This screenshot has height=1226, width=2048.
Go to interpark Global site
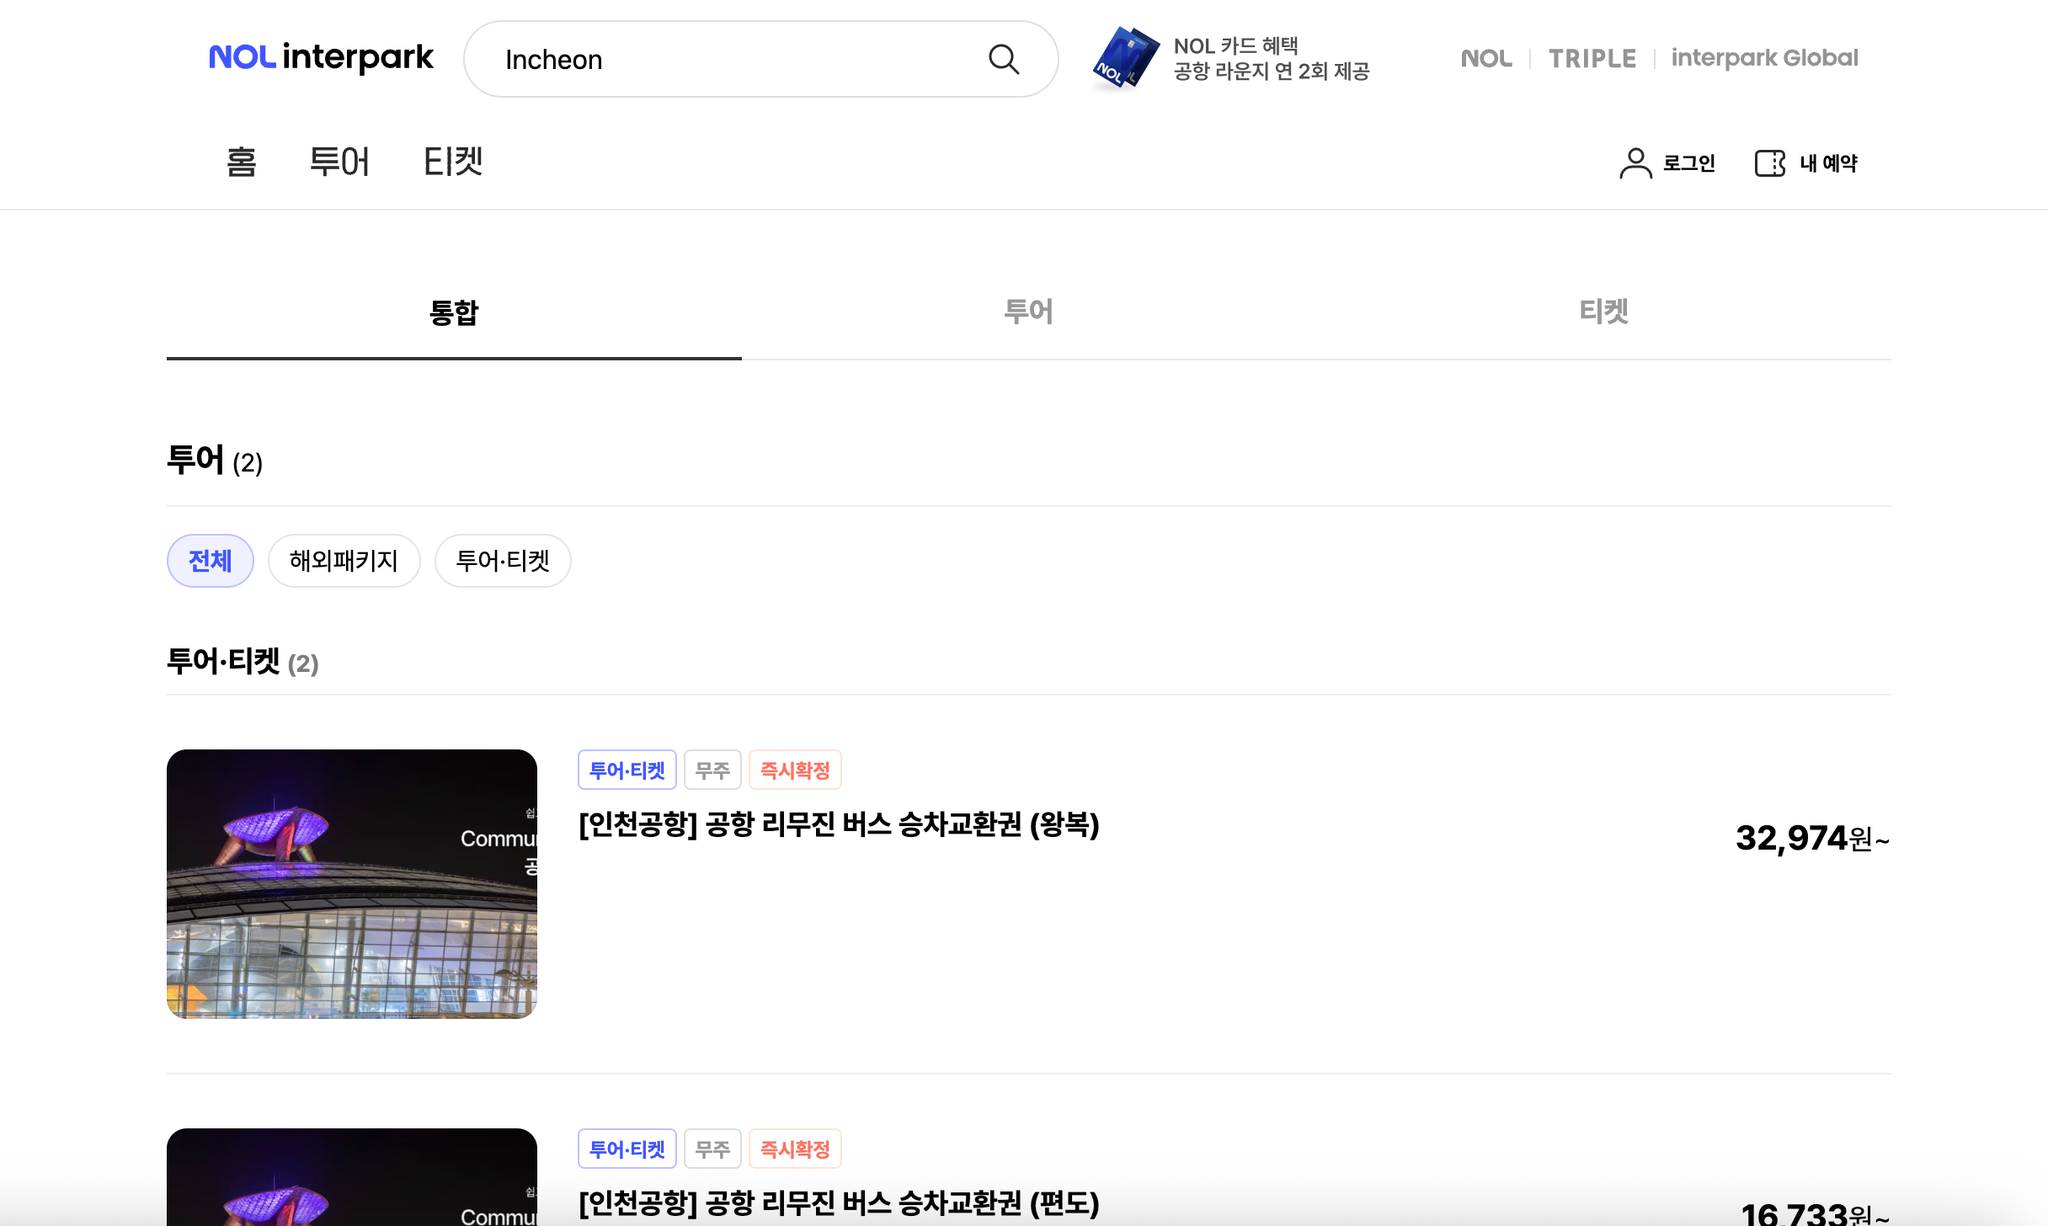click(x=1764, y=58)
